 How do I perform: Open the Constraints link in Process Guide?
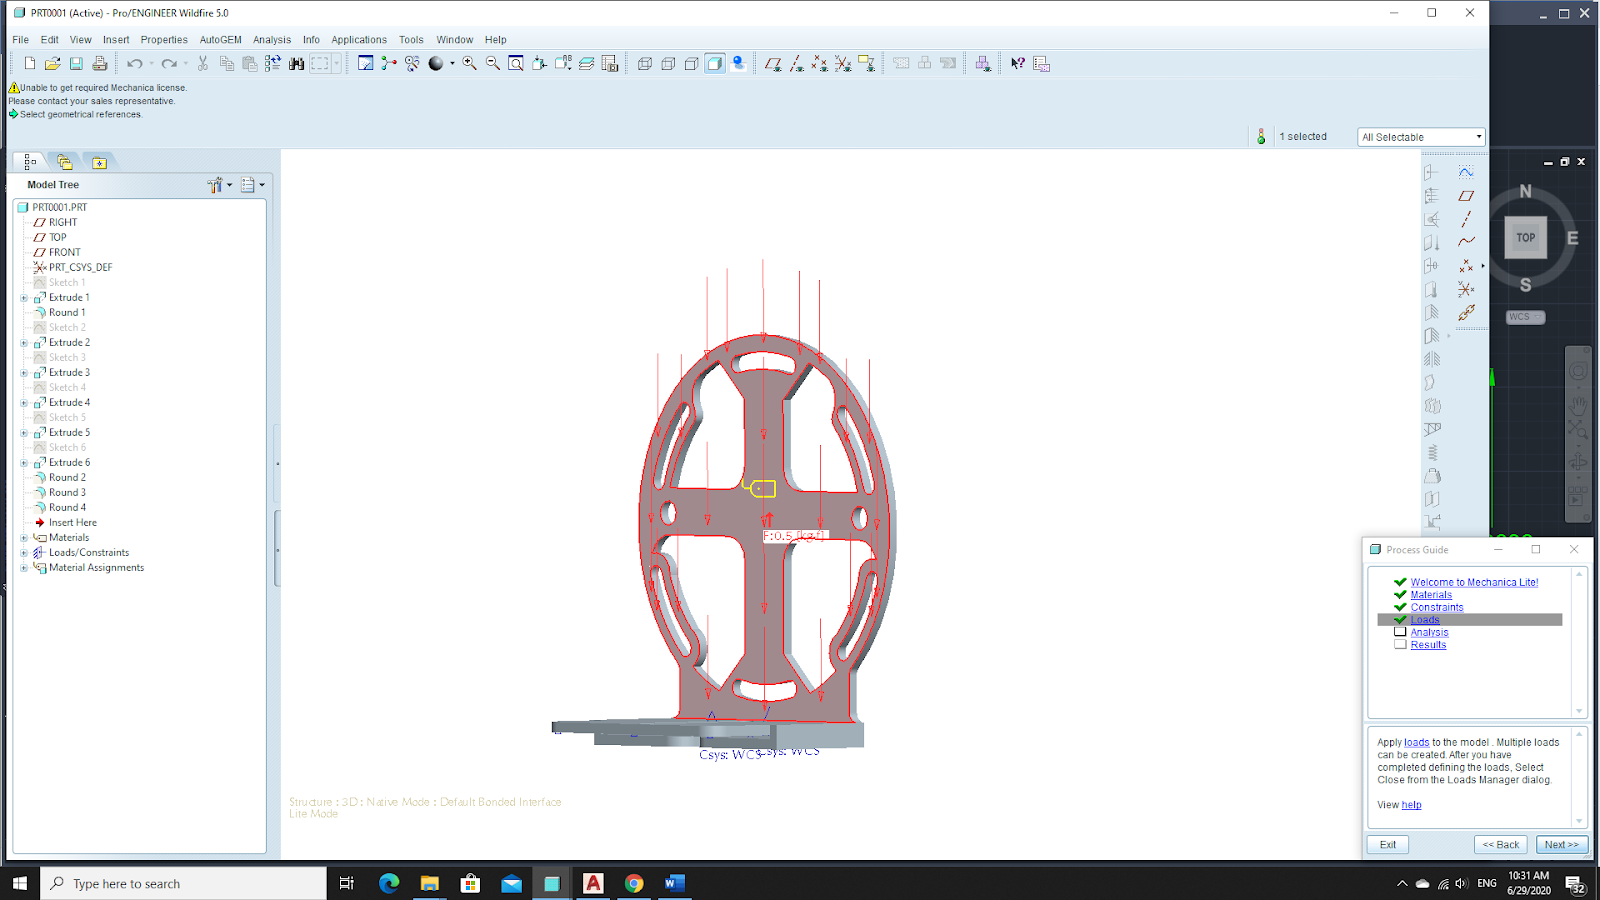1436,607
